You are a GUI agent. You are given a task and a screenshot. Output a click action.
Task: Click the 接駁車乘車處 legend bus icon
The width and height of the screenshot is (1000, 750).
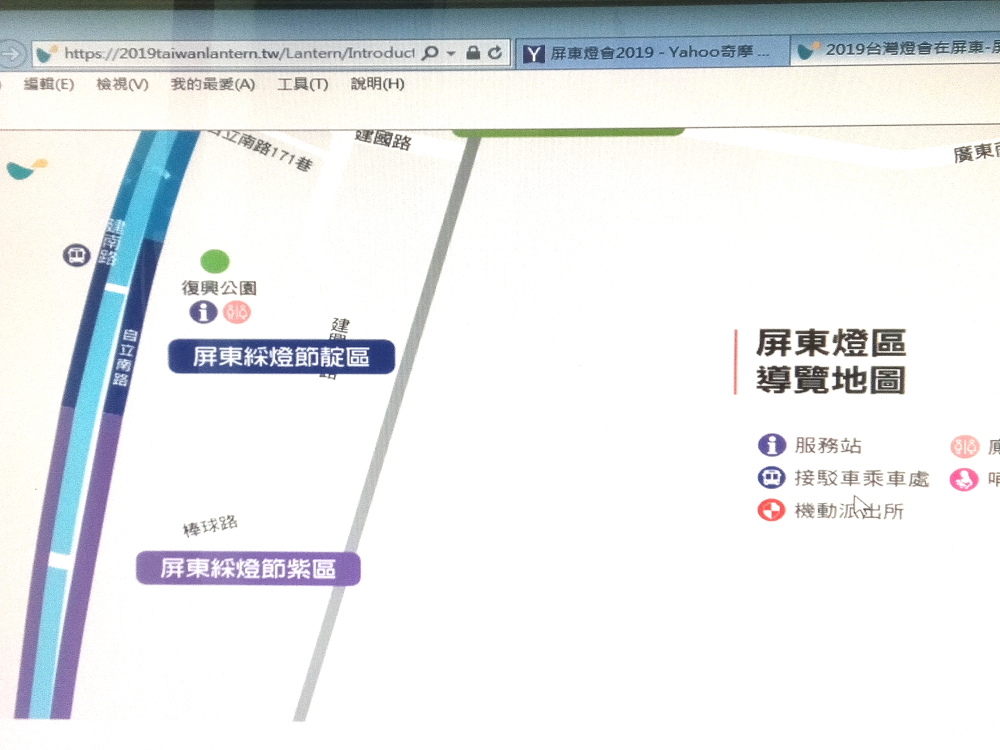pyautogui.click(x=771, y=478)
